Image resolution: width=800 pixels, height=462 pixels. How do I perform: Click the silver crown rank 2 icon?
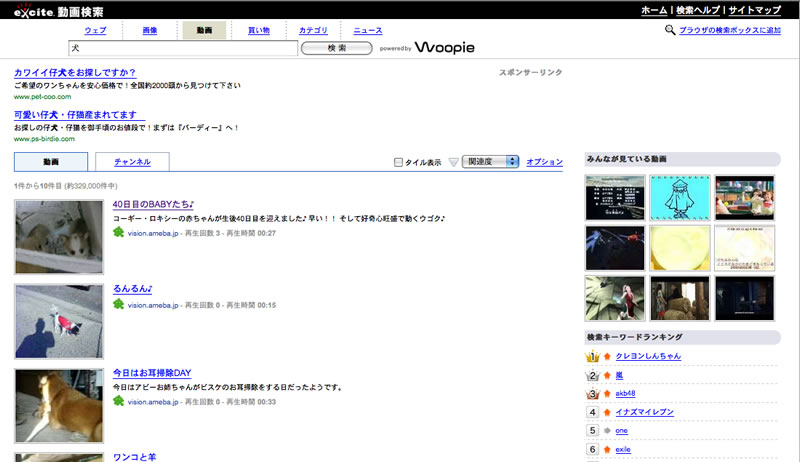pyautogui.click(x=592, y=375)
